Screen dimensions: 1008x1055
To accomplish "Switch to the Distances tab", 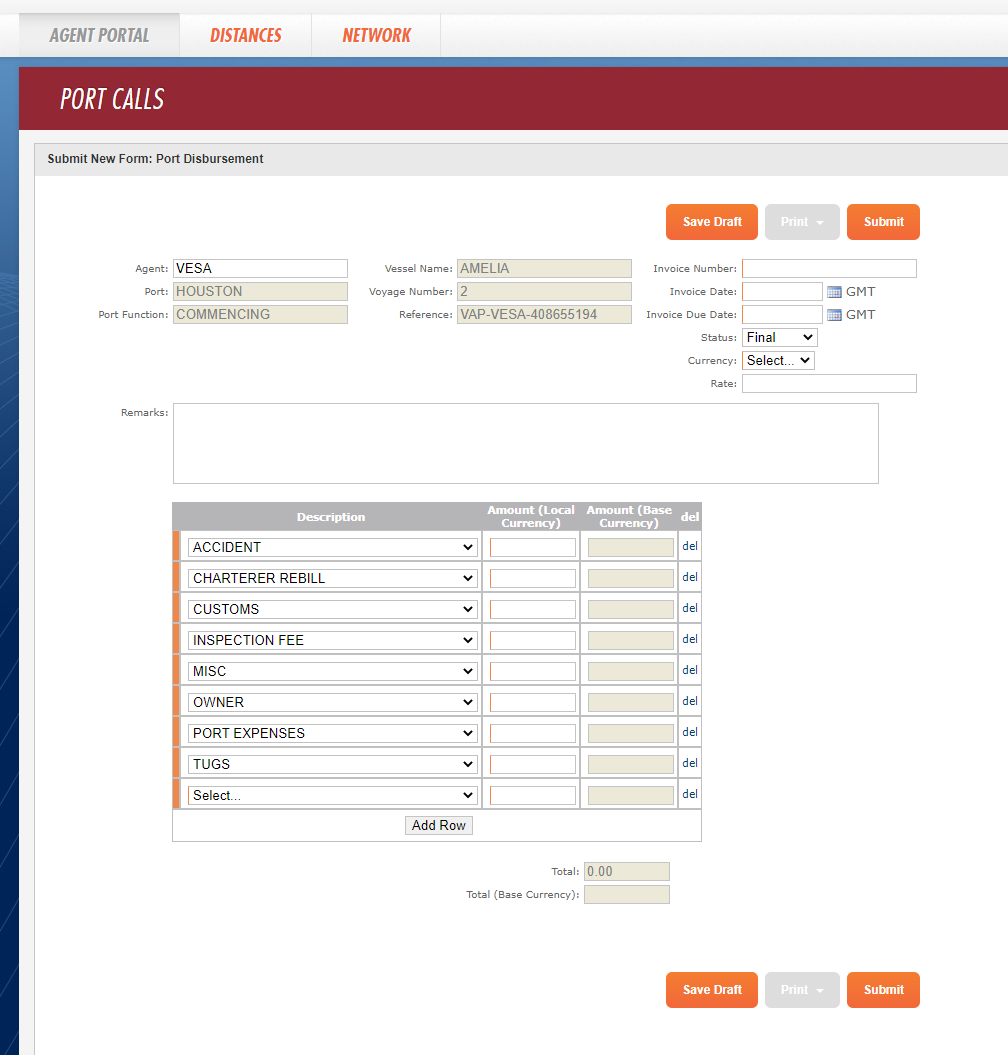I will [x=245, y=34].
